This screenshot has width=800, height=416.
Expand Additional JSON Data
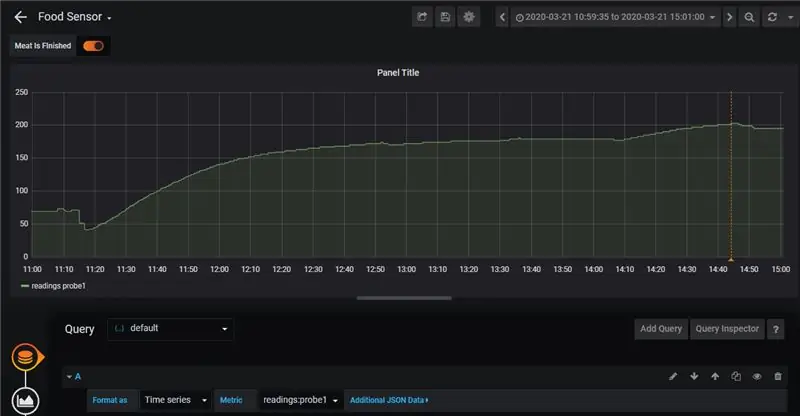tap(389, 400)
